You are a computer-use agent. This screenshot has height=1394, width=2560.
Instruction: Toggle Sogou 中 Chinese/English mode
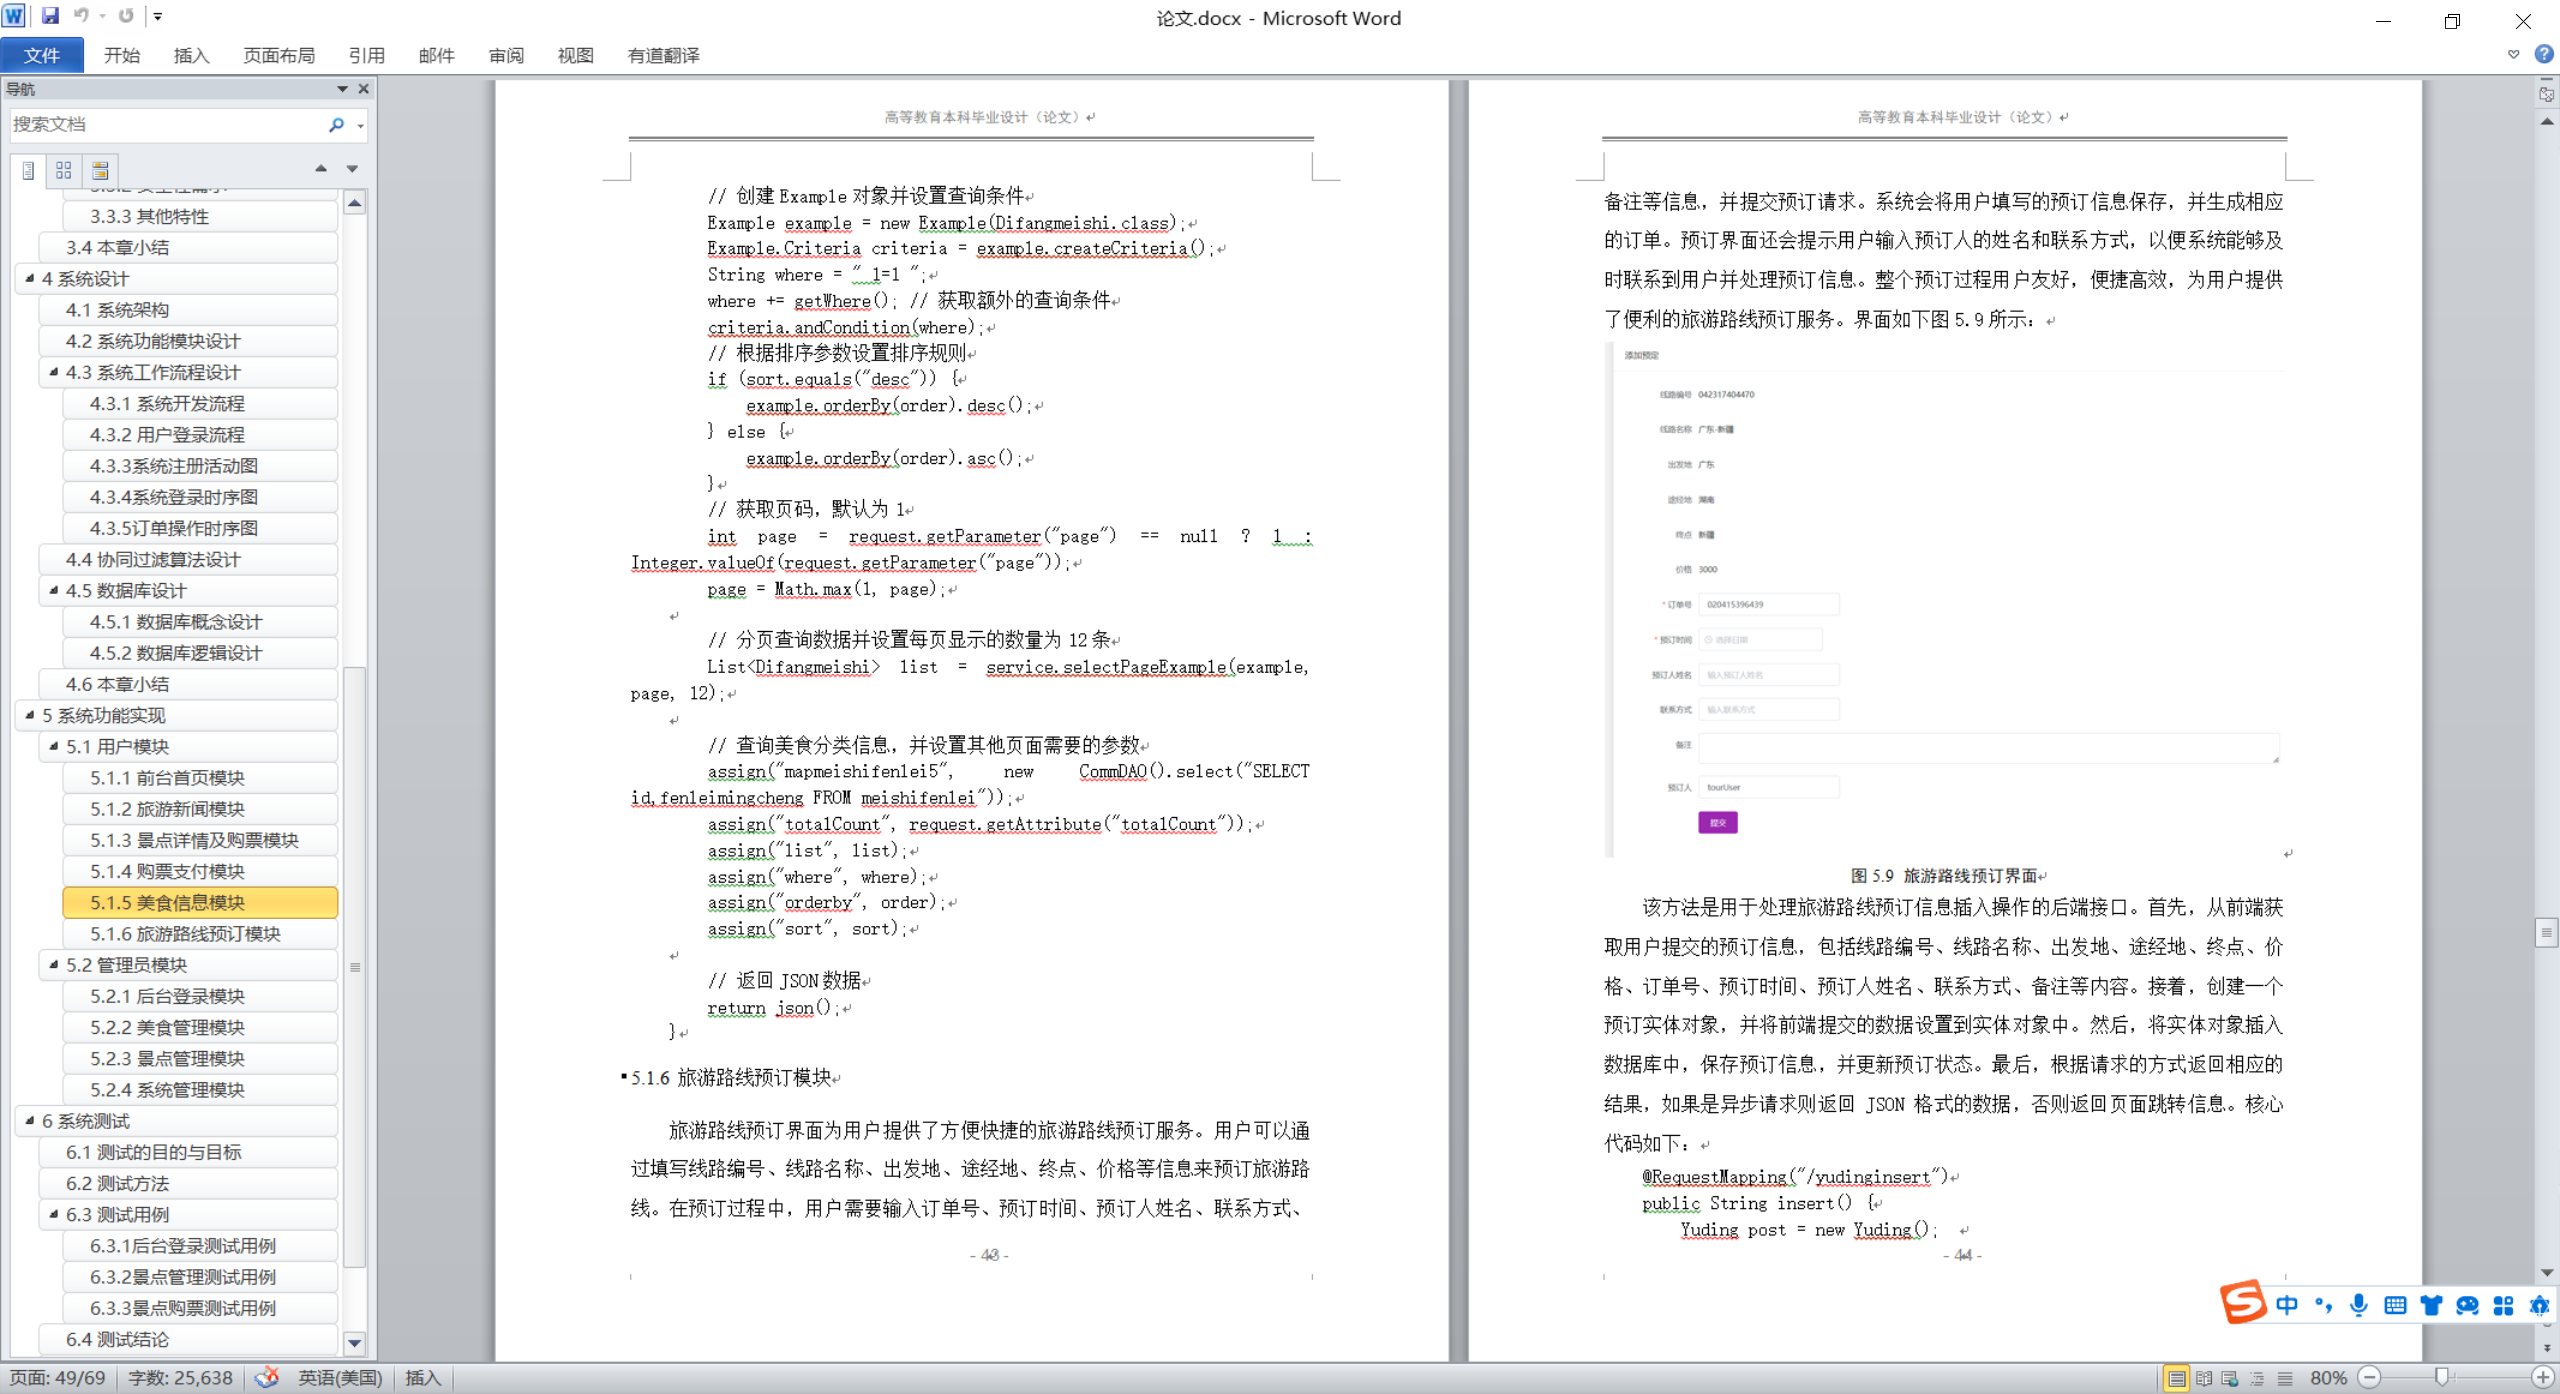[2287, 1305]
